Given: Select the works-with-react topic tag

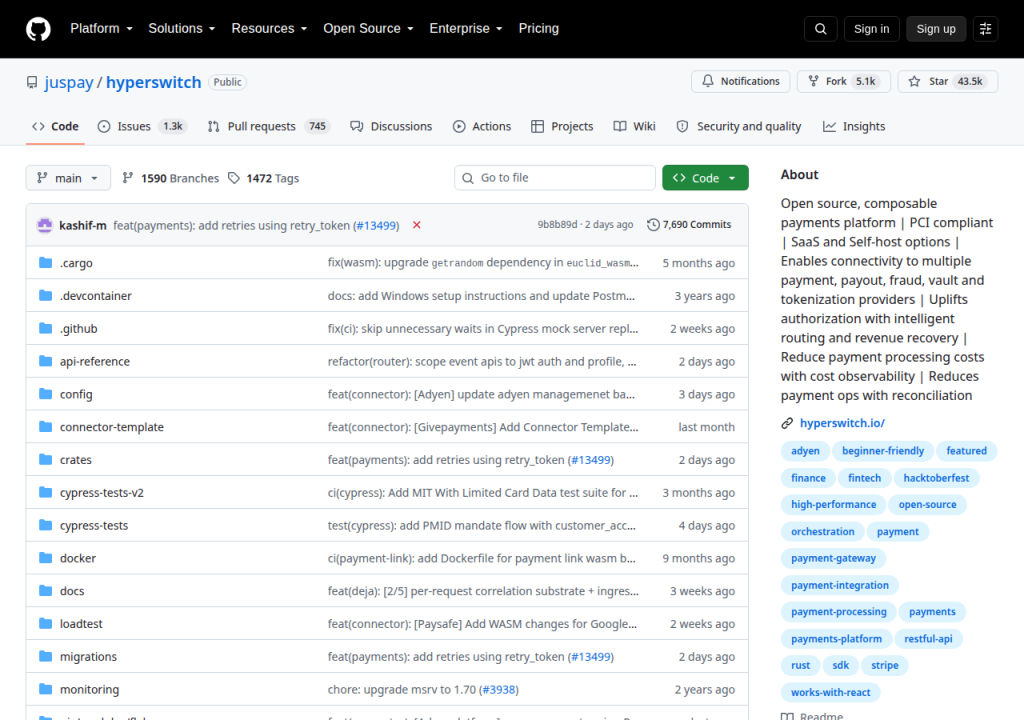Looking at the screenshot, I should tap(830, 692).
